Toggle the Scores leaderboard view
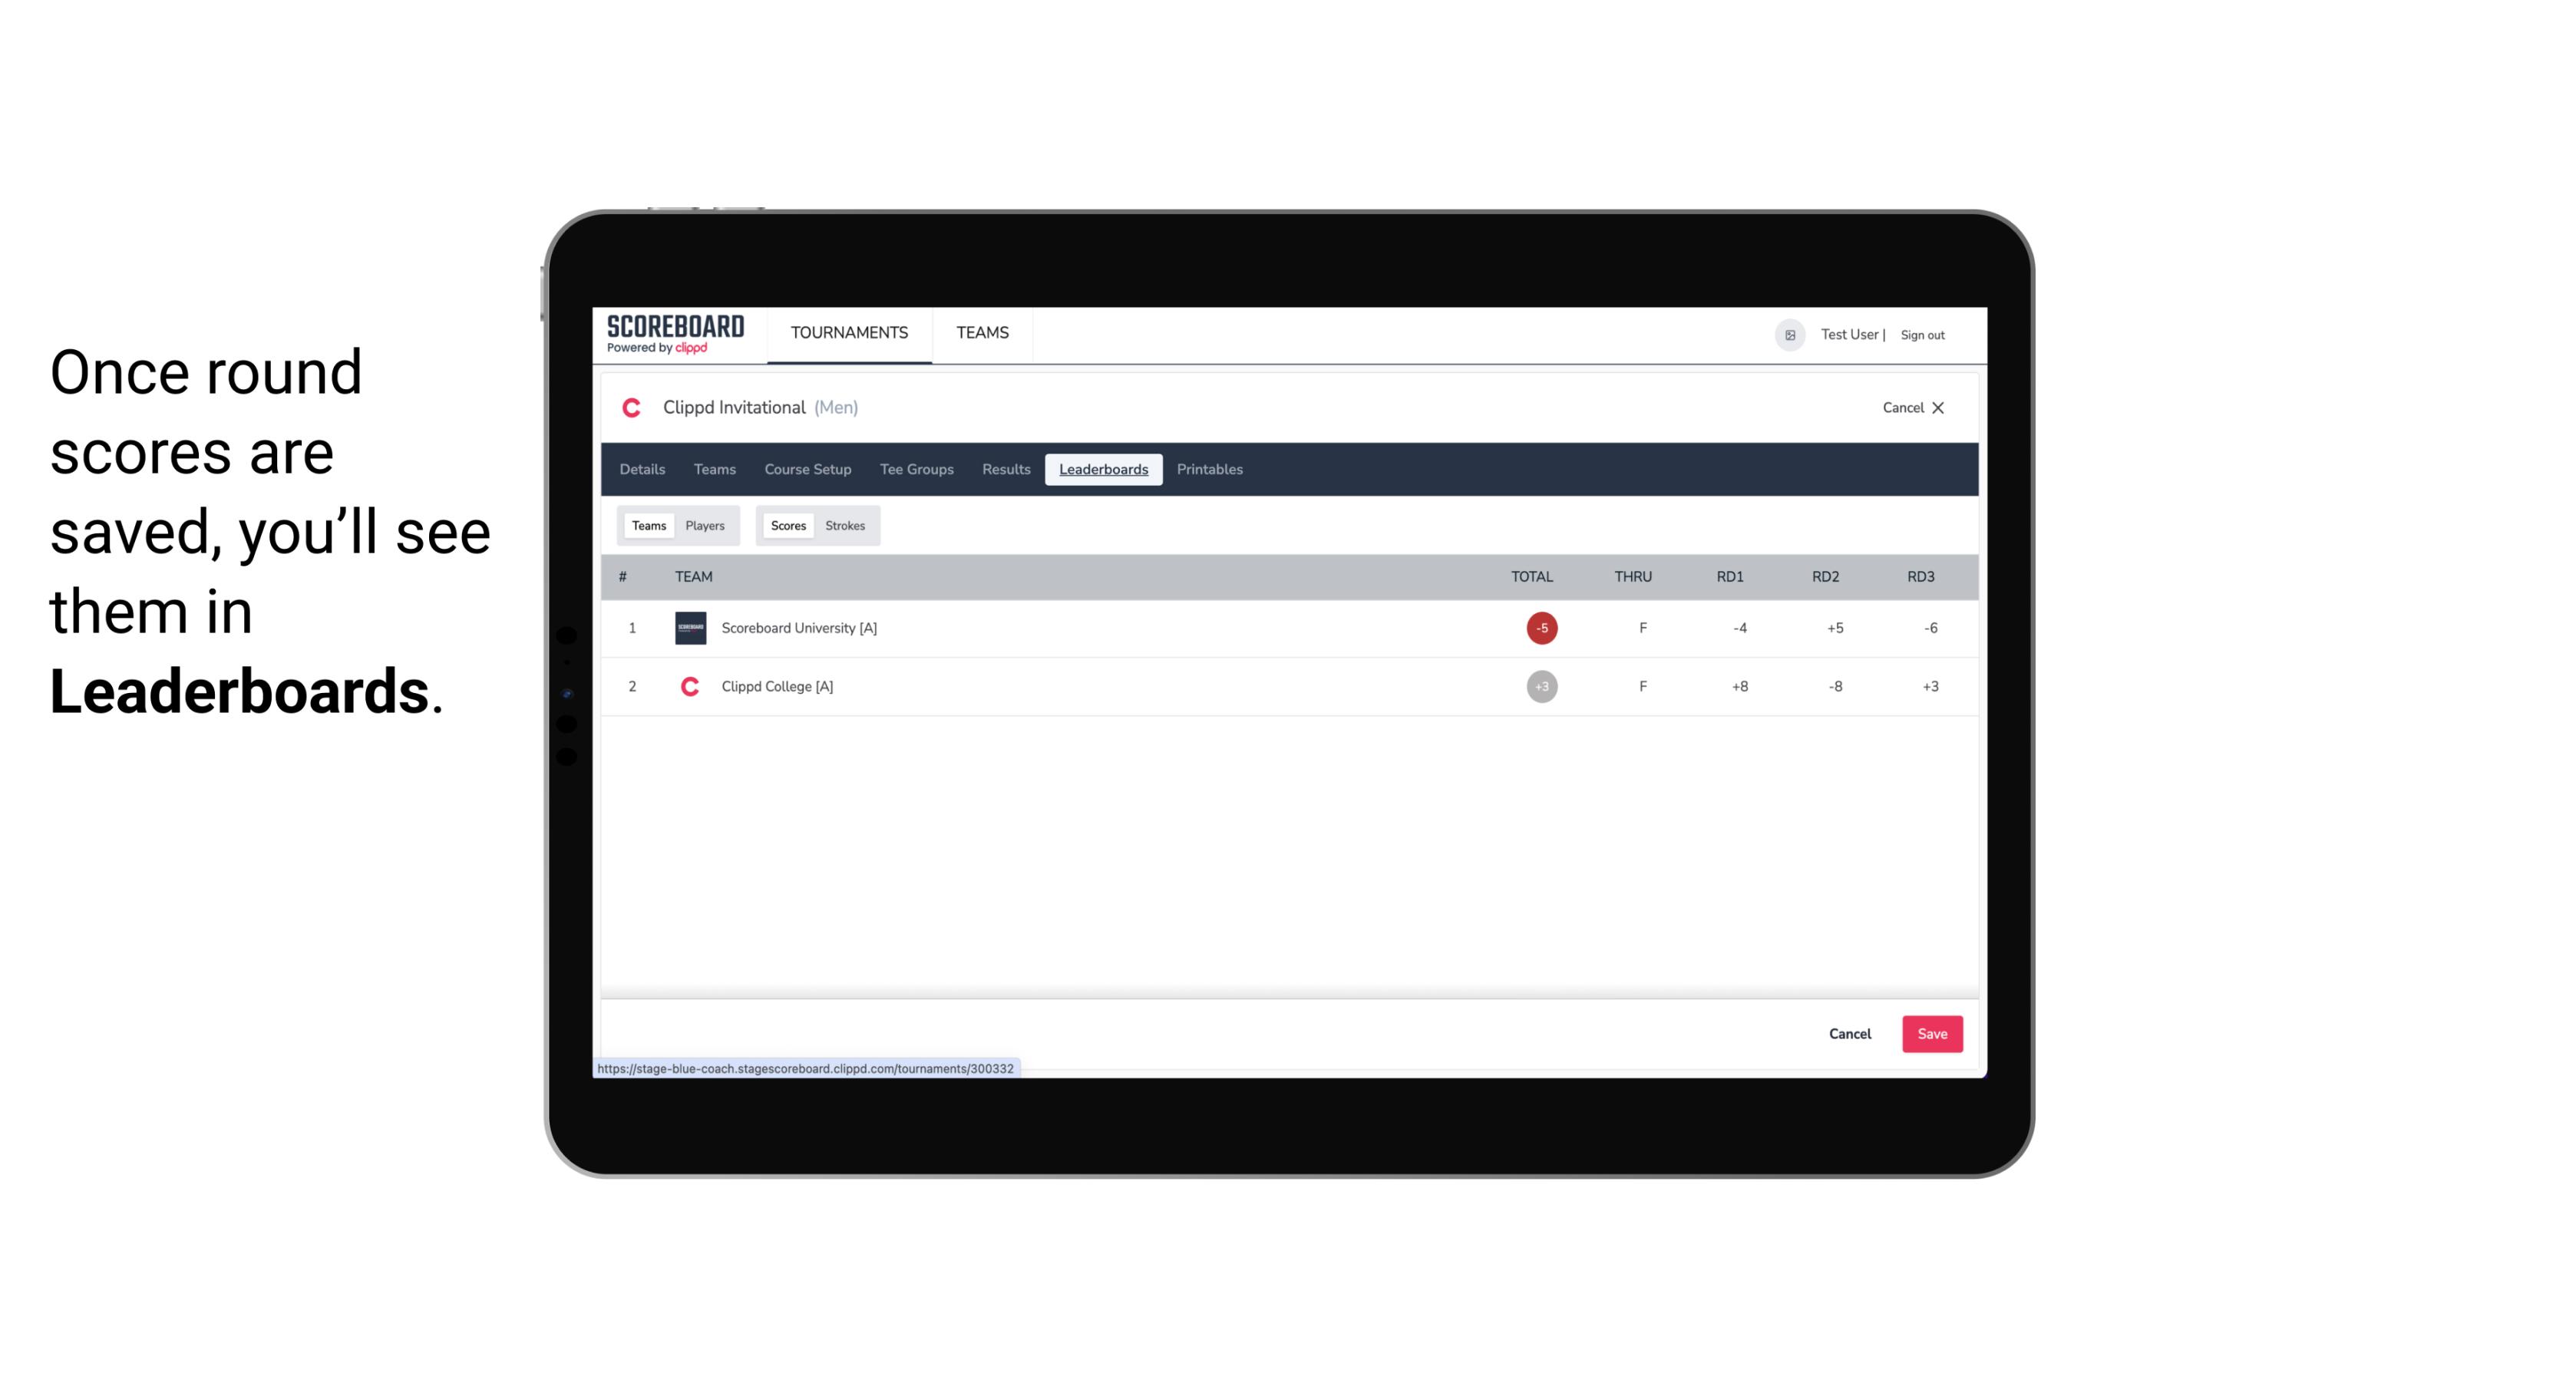Screen dimensions: 2576x1386 point(788,526)
